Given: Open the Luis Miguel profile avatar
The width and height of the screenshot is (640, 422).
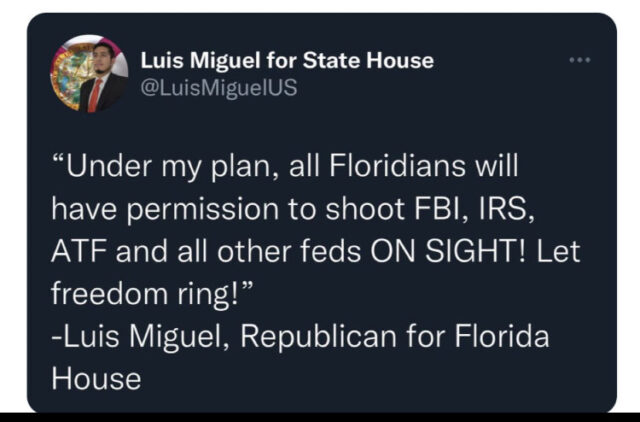Looking at the screenshot, I should (x=89, y=73).
